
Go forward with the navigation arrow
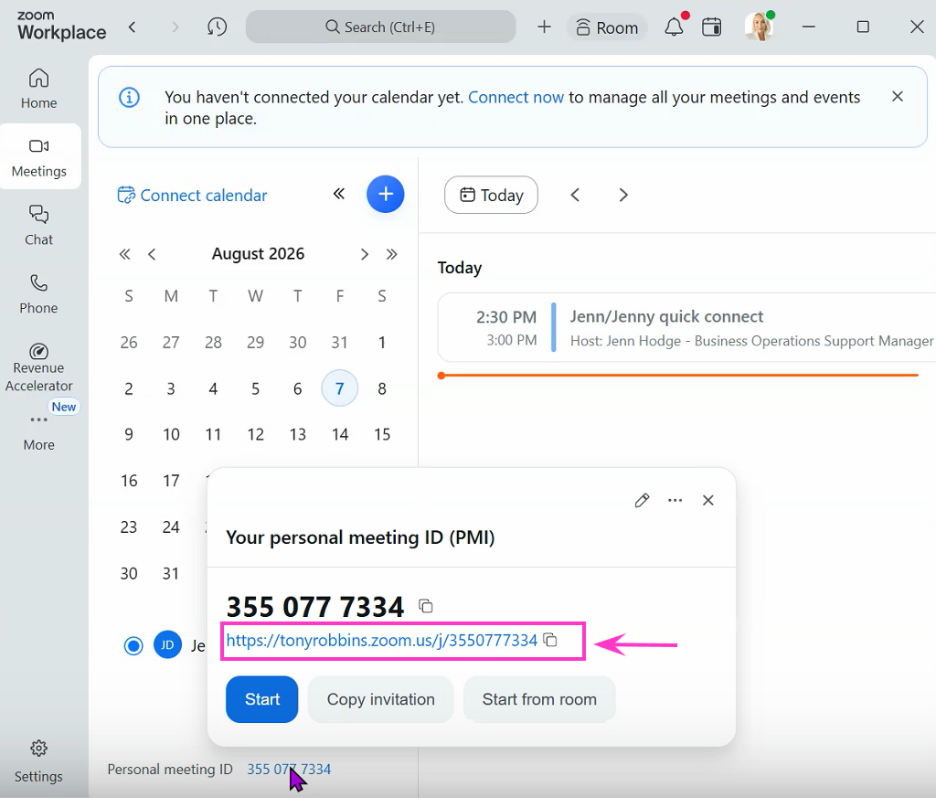175,27
